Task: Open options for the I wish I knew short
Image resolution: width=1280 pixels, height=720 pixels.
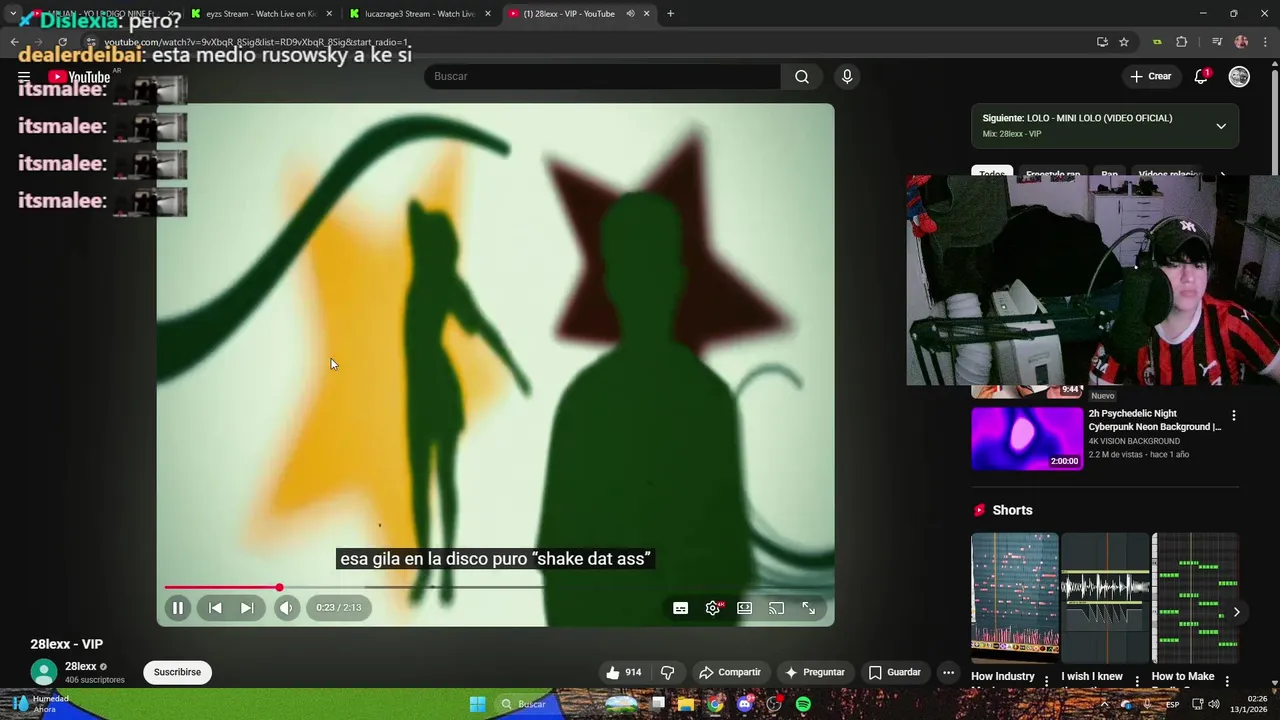Action: [1137, 680]
